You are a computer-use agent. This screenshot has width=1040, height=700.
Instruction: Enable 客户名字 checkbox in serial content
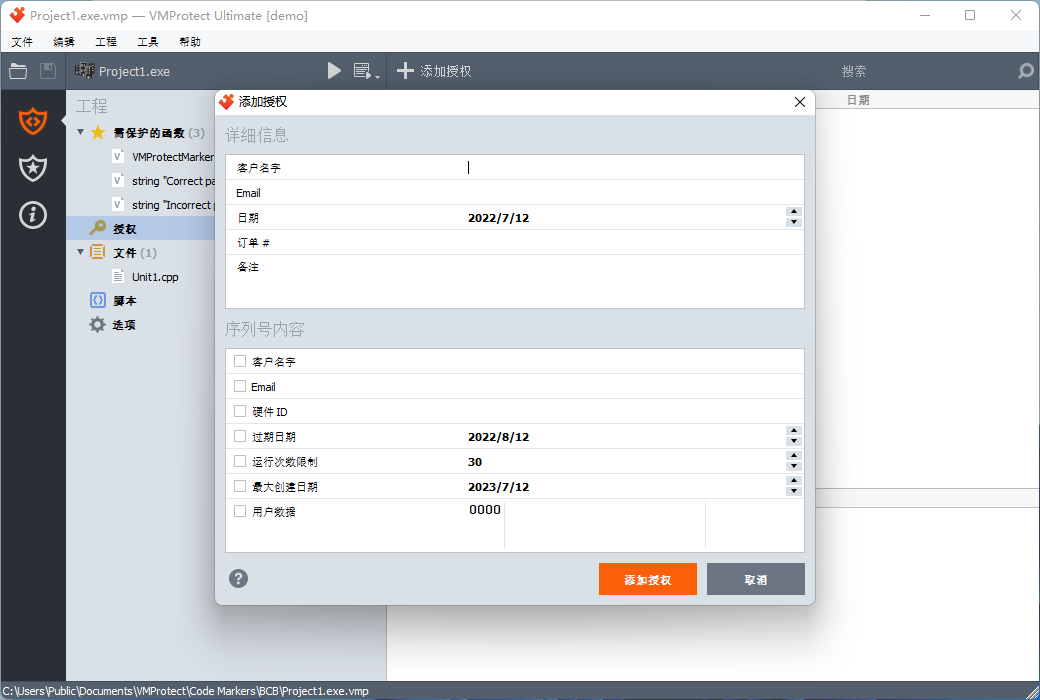pyautogui.click(x=240, y=361)
